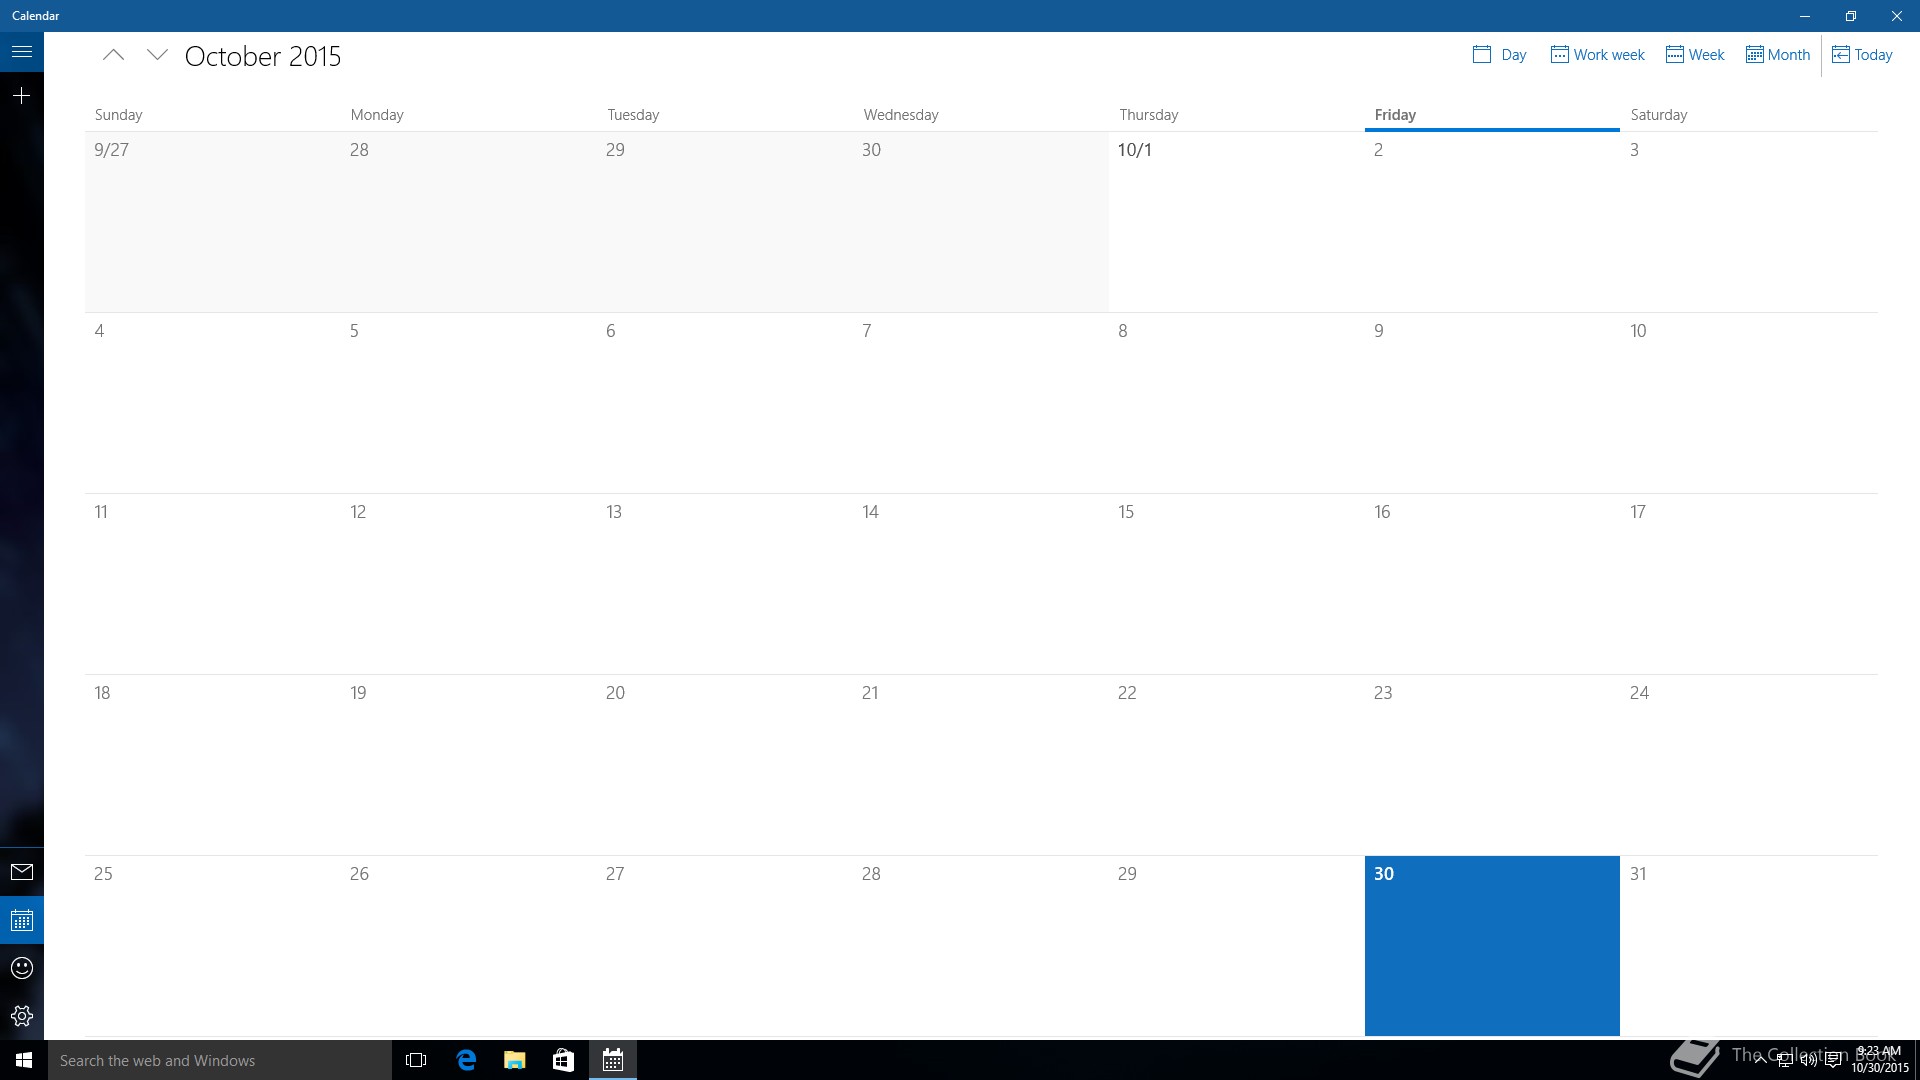Open Calendar settings gear

tap(22, 1016)
